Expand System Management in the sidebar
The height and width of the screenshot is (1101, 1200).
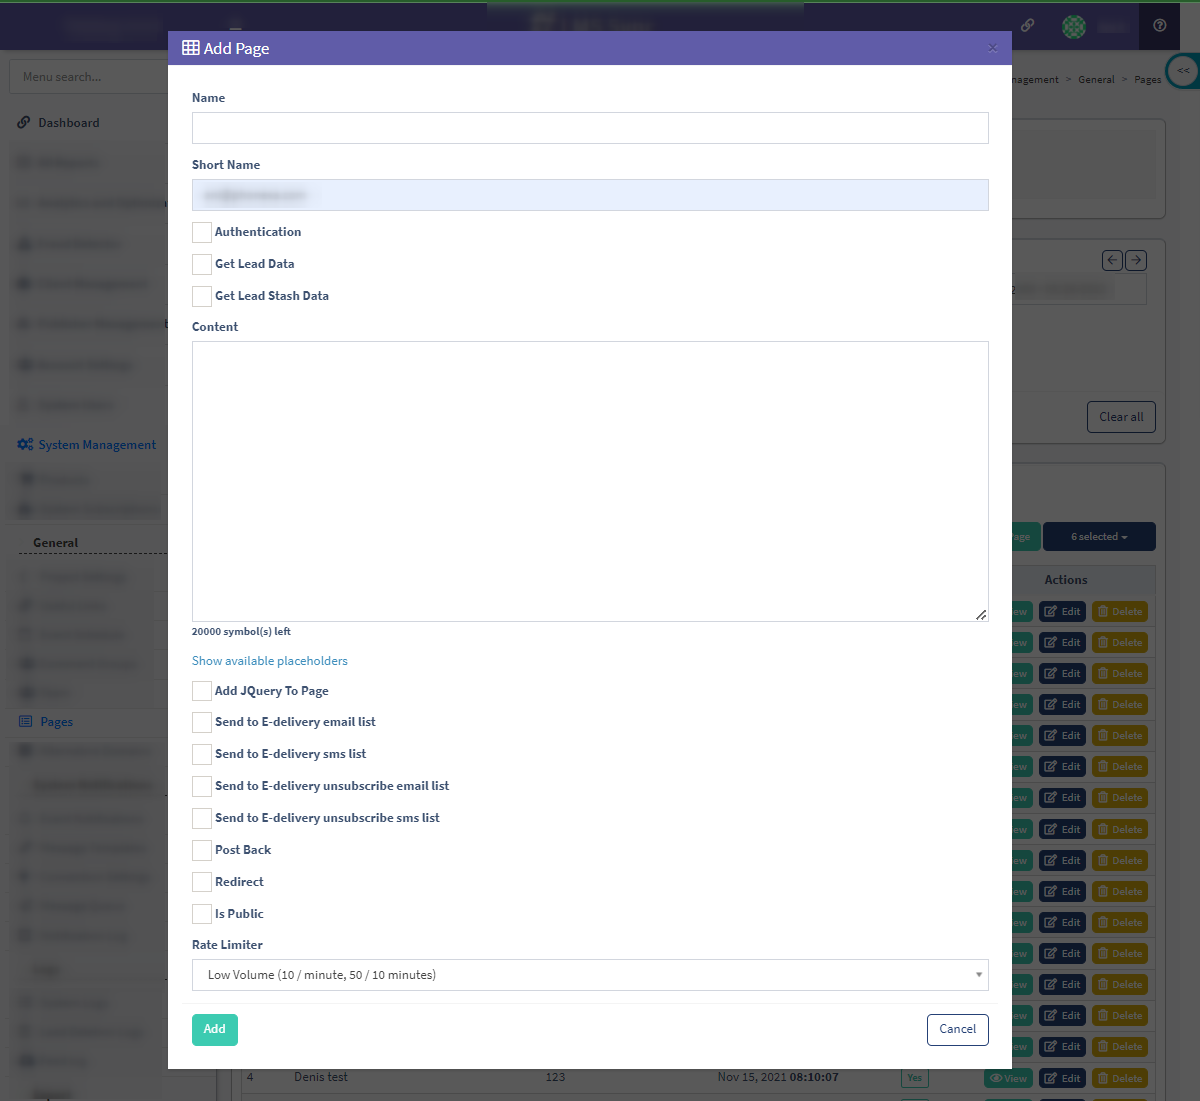click(97, 445)
